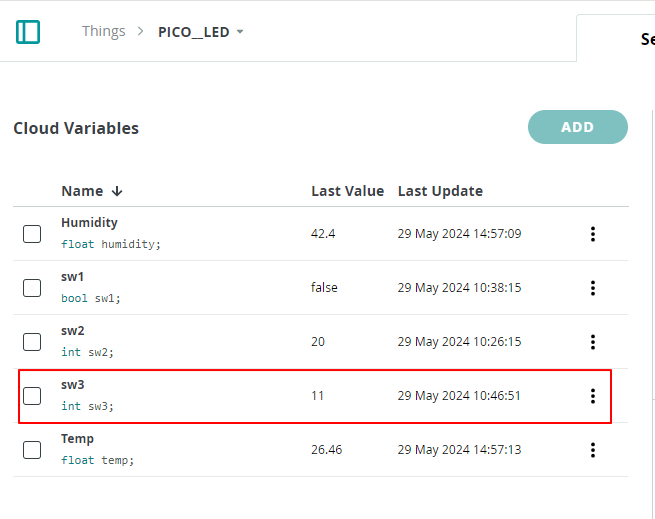Open the three-dot menu for Temp

coord(593,450)
